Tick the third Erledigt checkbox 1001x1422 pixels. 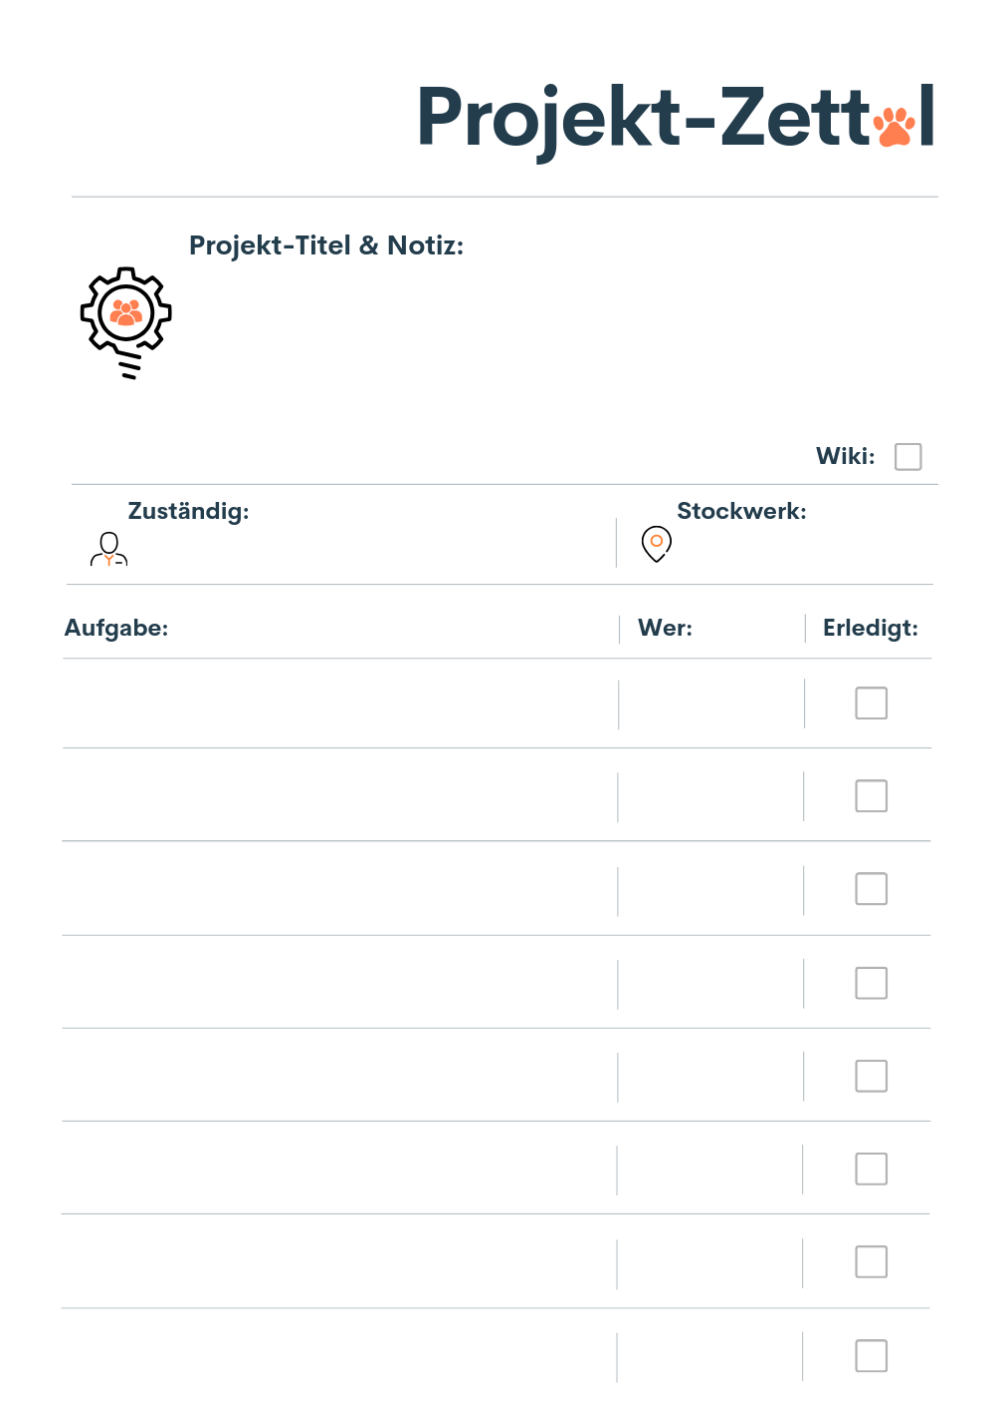871,889
